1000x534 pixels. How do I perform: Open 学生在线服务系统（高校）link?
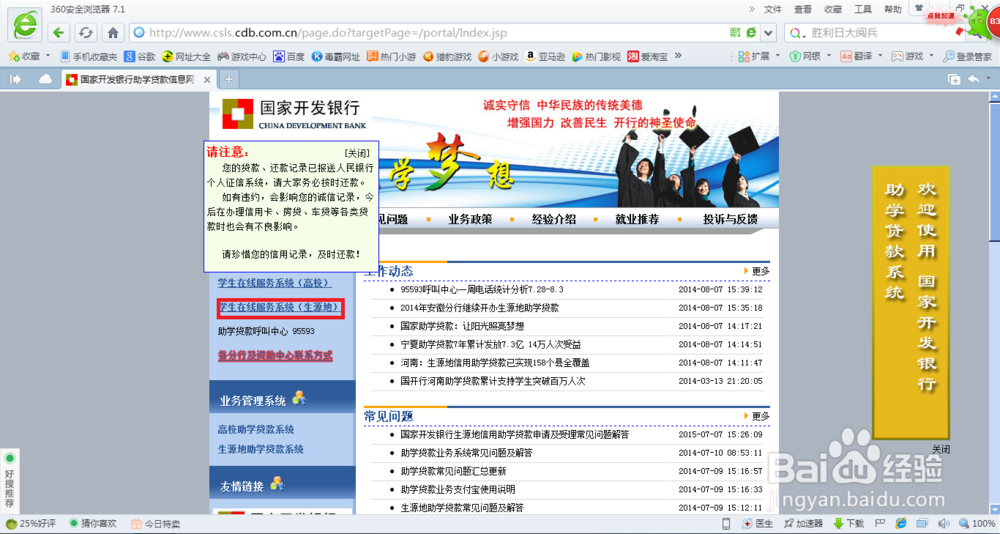tap(275, 283)
